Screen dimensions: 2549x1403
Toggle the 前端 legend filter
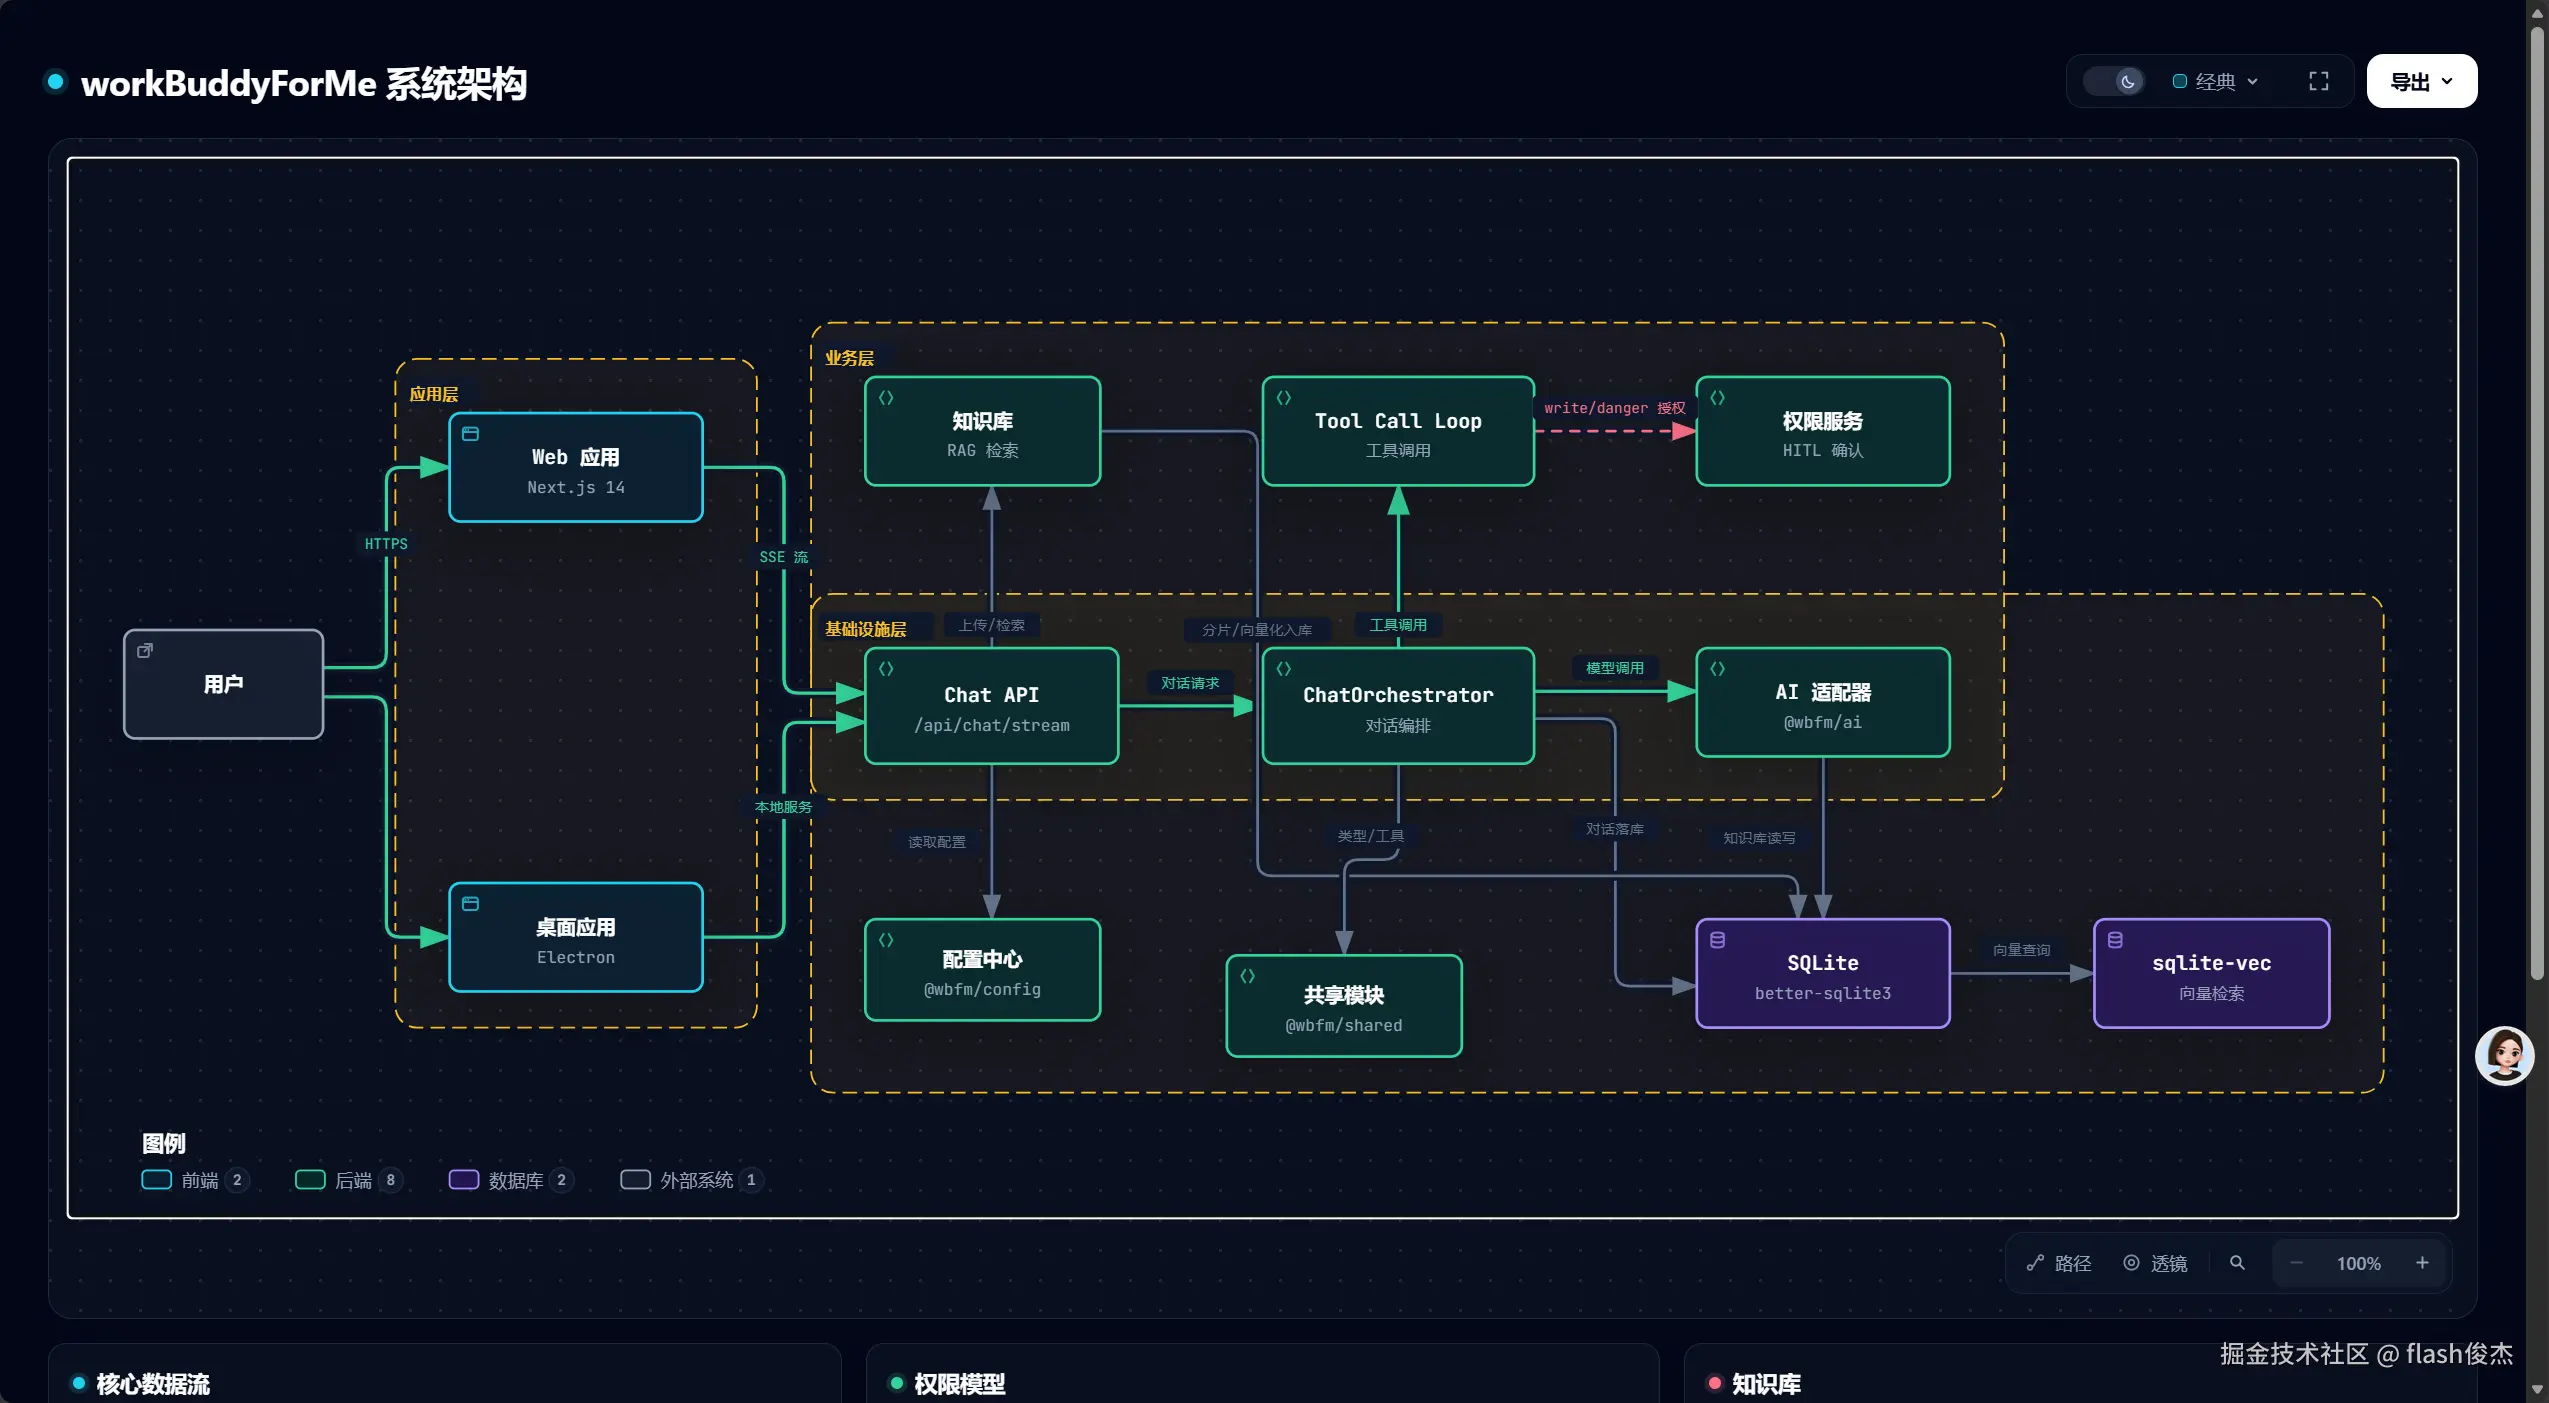pyautogui.click(x=195, y=1180)
